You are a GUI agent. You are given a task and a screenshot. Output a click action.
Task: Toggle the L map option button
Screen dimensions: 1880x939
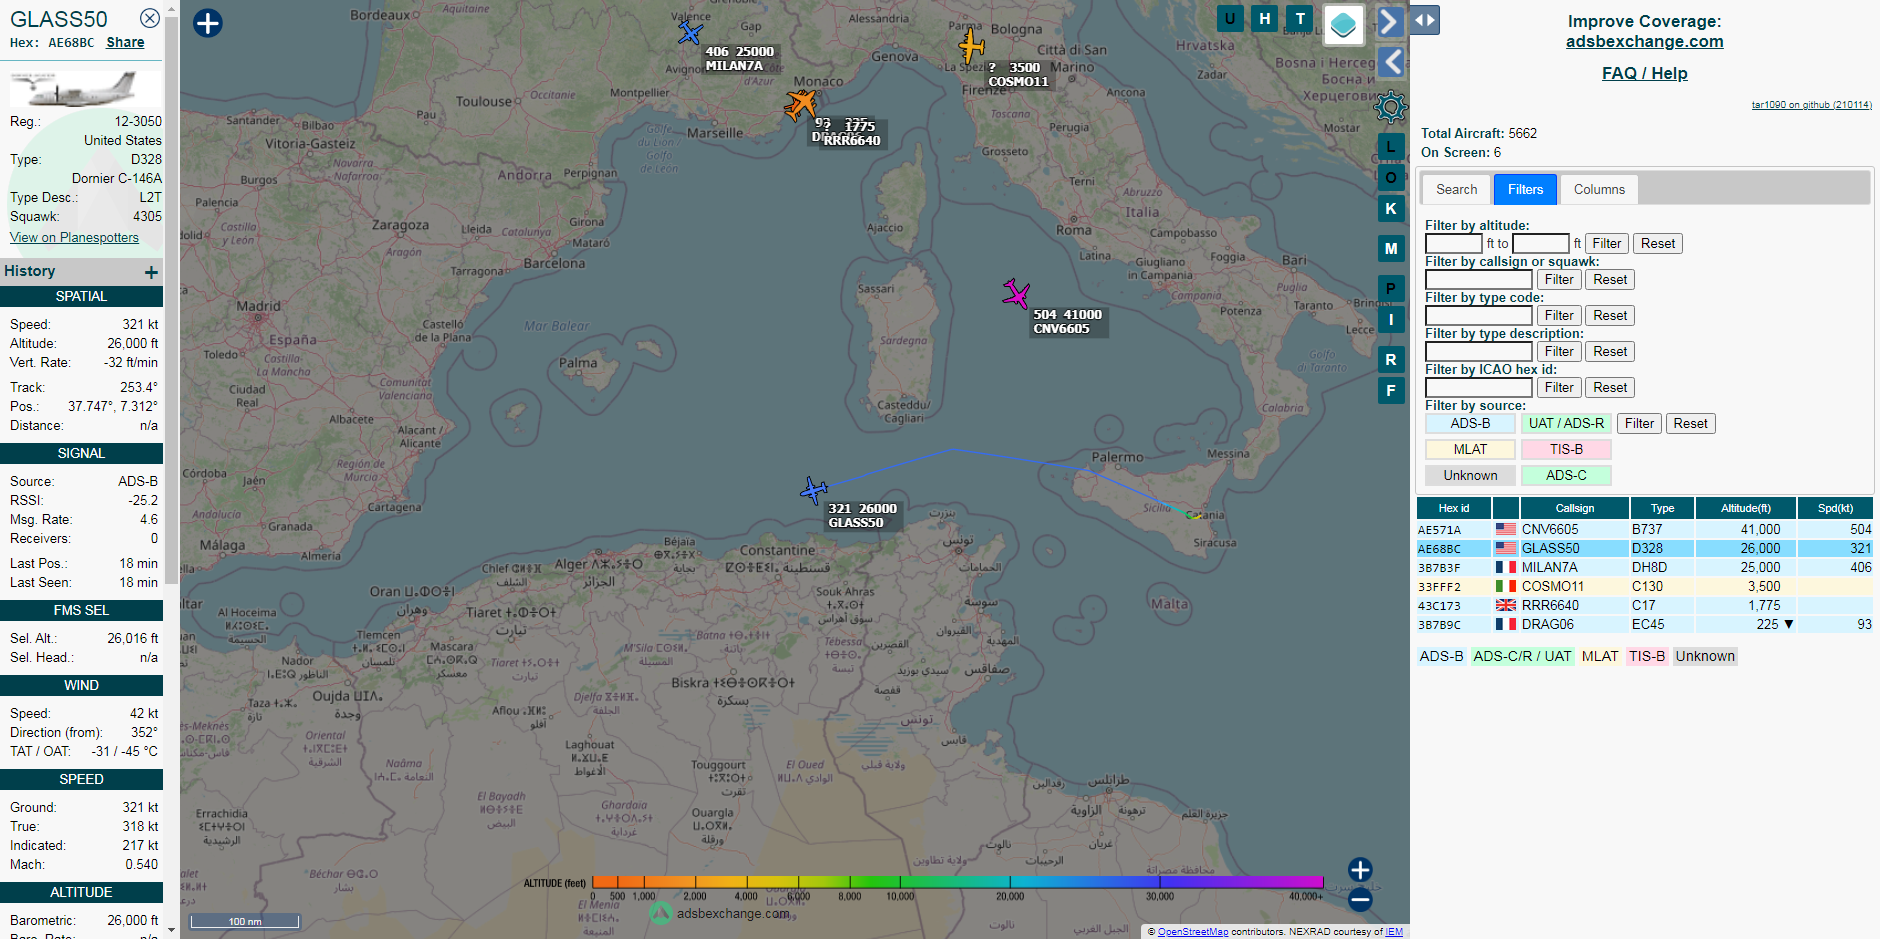point(1391,147)
